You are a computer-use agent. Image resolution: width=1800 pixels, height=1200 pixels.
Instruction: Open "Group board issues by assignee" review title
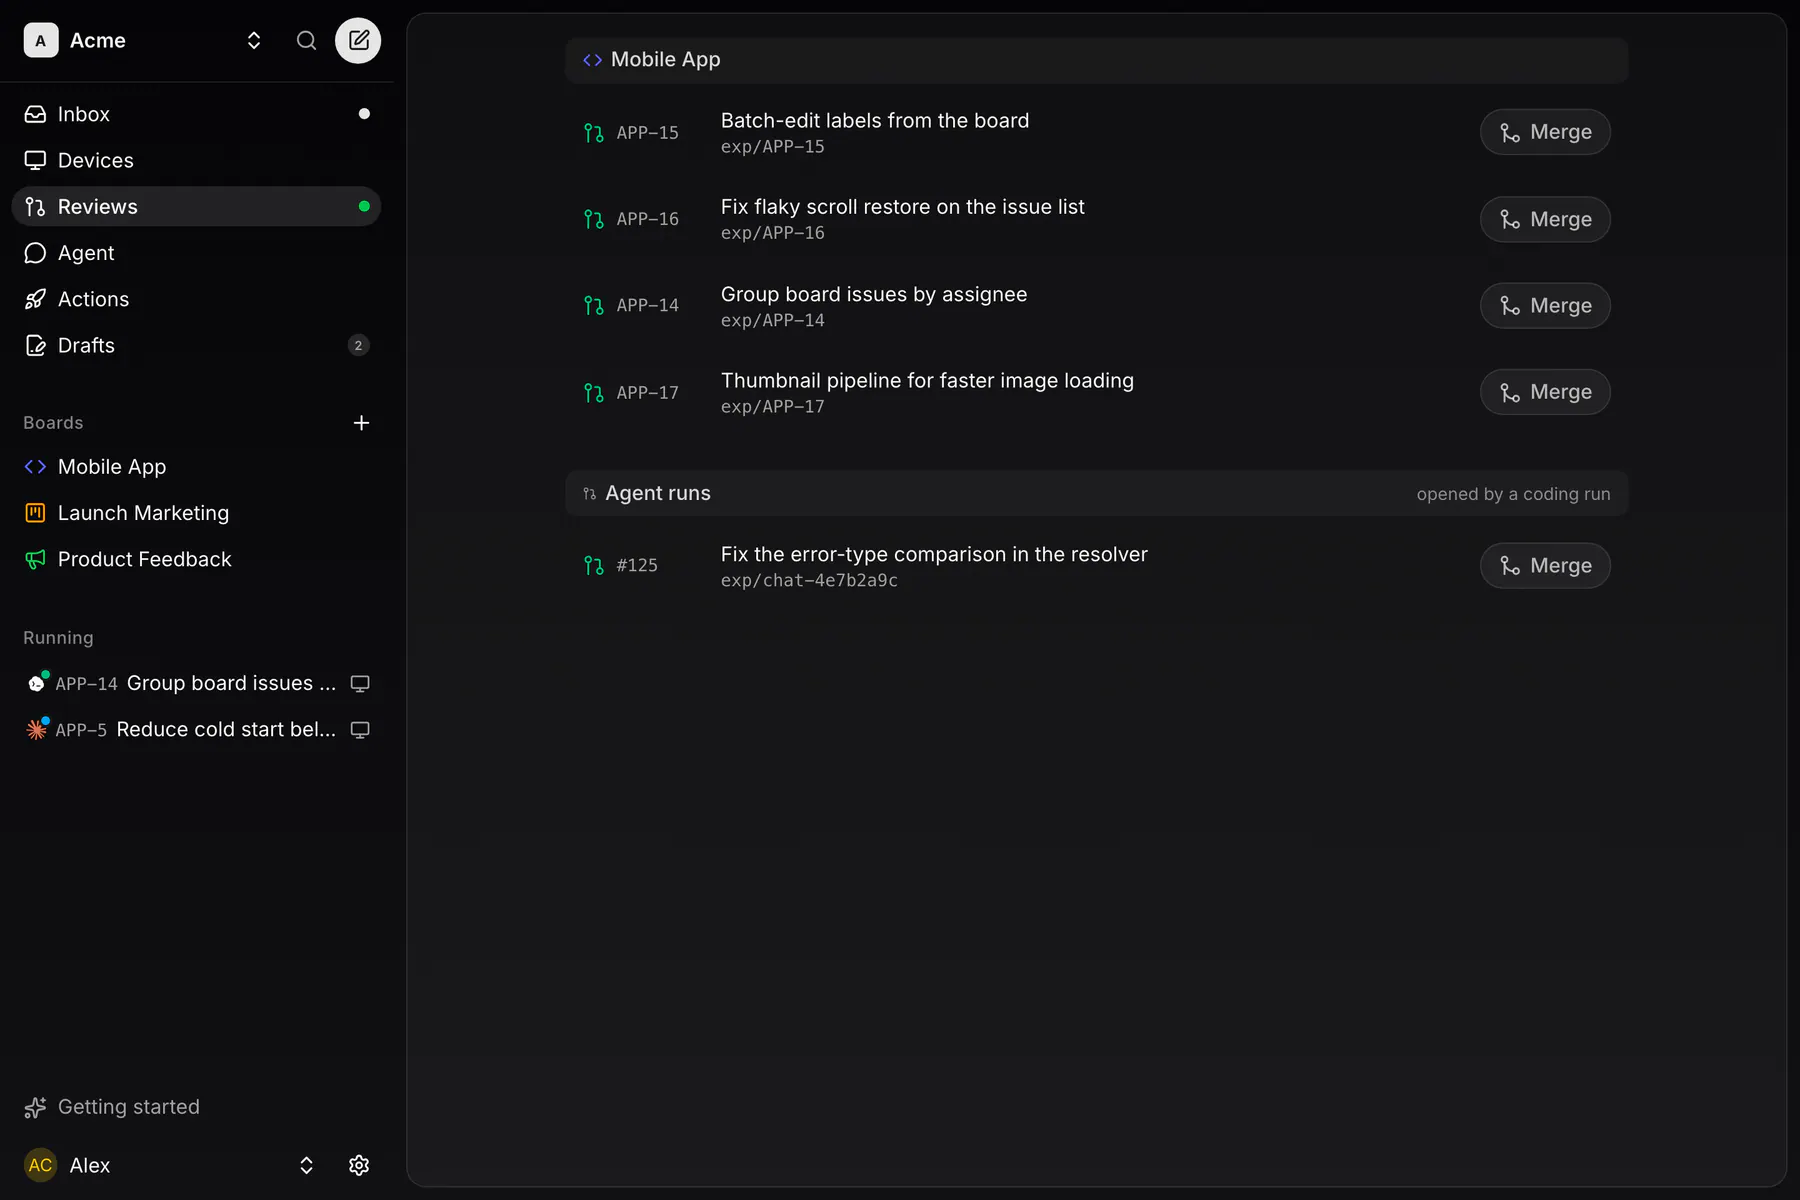pos(874,294)
